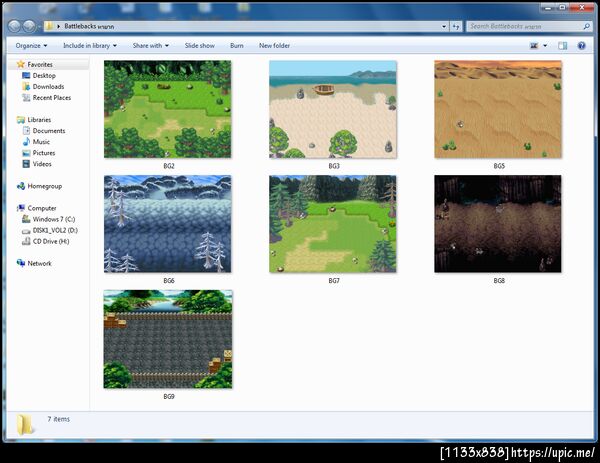Image resolution: width=600 pixels, height=463 pixels.
Task: Select the BG9 stone bridge thumbnail
Action: pyautogui.click(x=168, y=339)
